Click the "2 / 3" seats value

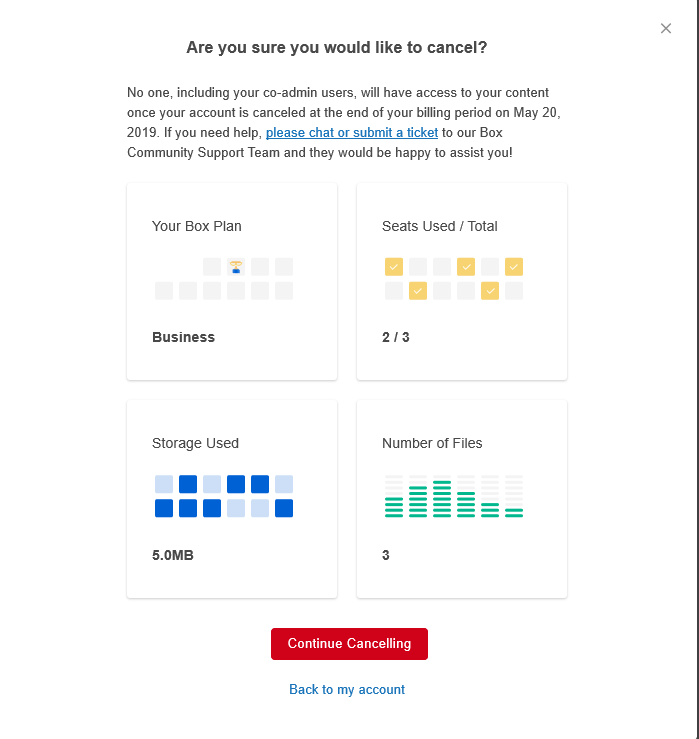pos(396,337)
